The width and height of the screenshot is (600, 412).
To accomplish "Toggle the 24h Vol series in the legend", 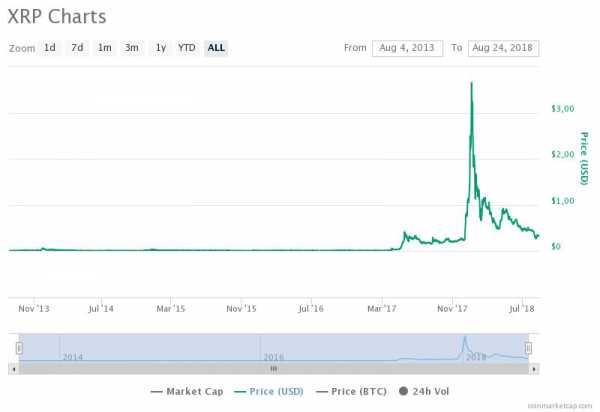I will [424, 391].
